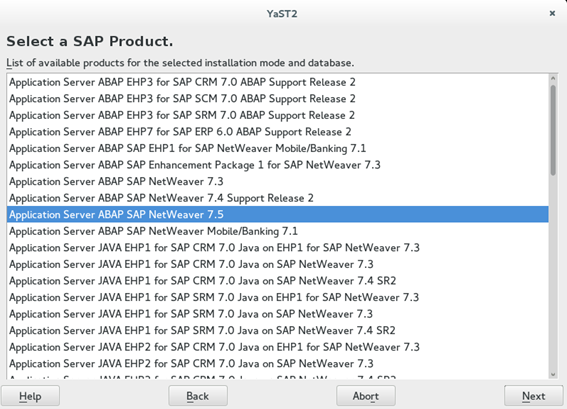Proceed with the Next button
Screen dimensions: 567x409
[533, 396]
